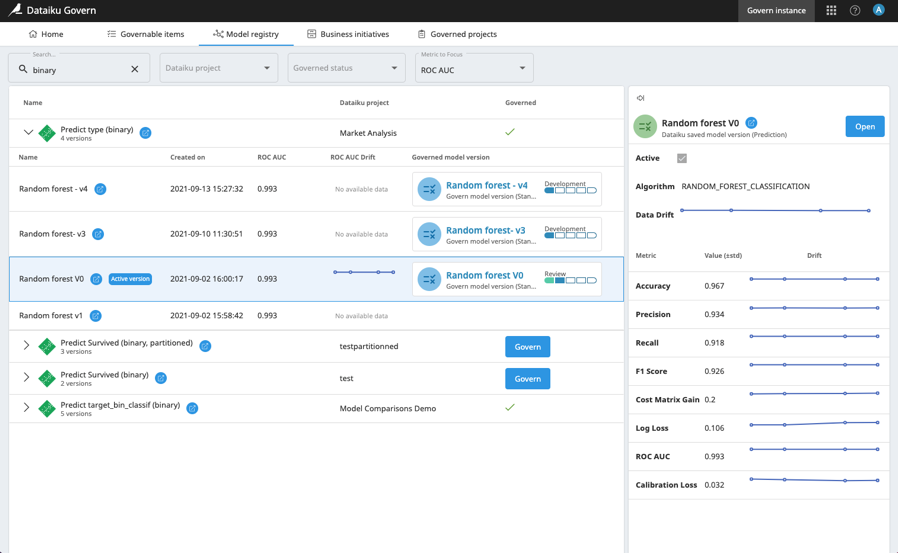
Task: Click the help question mark icon
Action: click(855, 10)
